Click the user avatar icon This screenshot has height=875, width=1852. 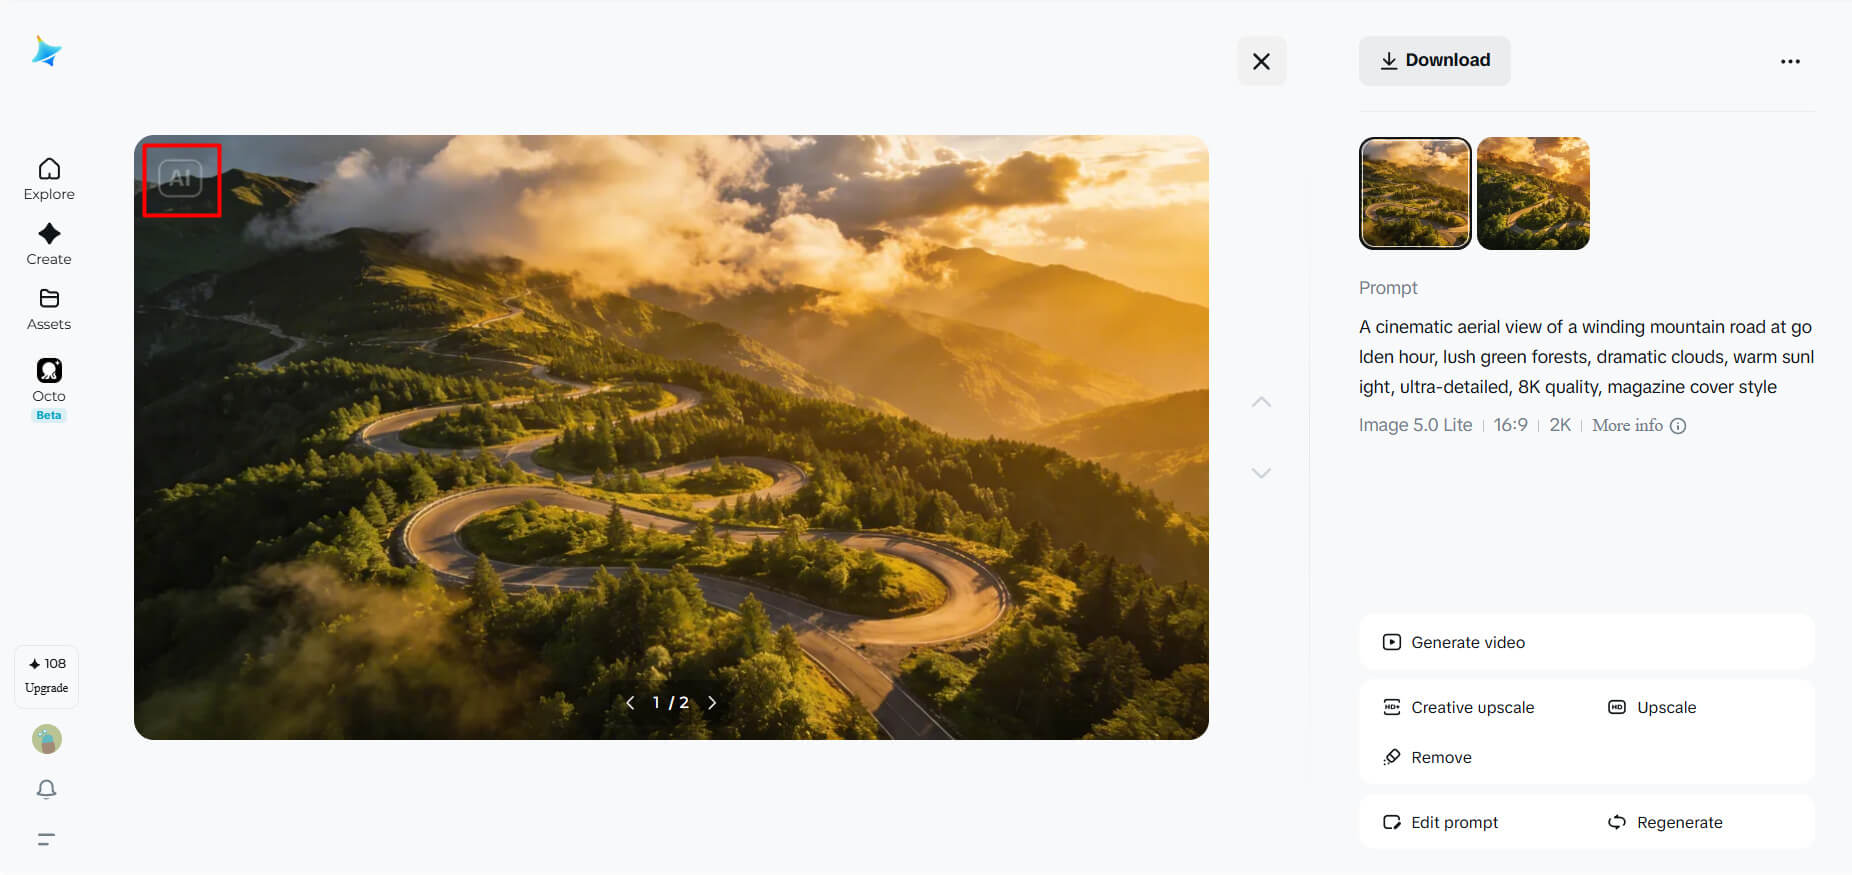pos(47,739)
